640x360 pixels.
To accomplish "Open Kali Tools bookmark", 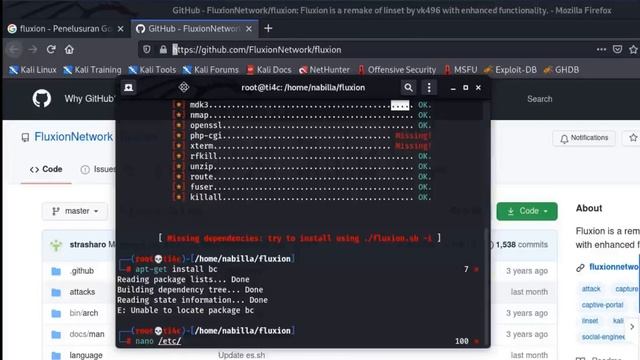I will point(152,70).
